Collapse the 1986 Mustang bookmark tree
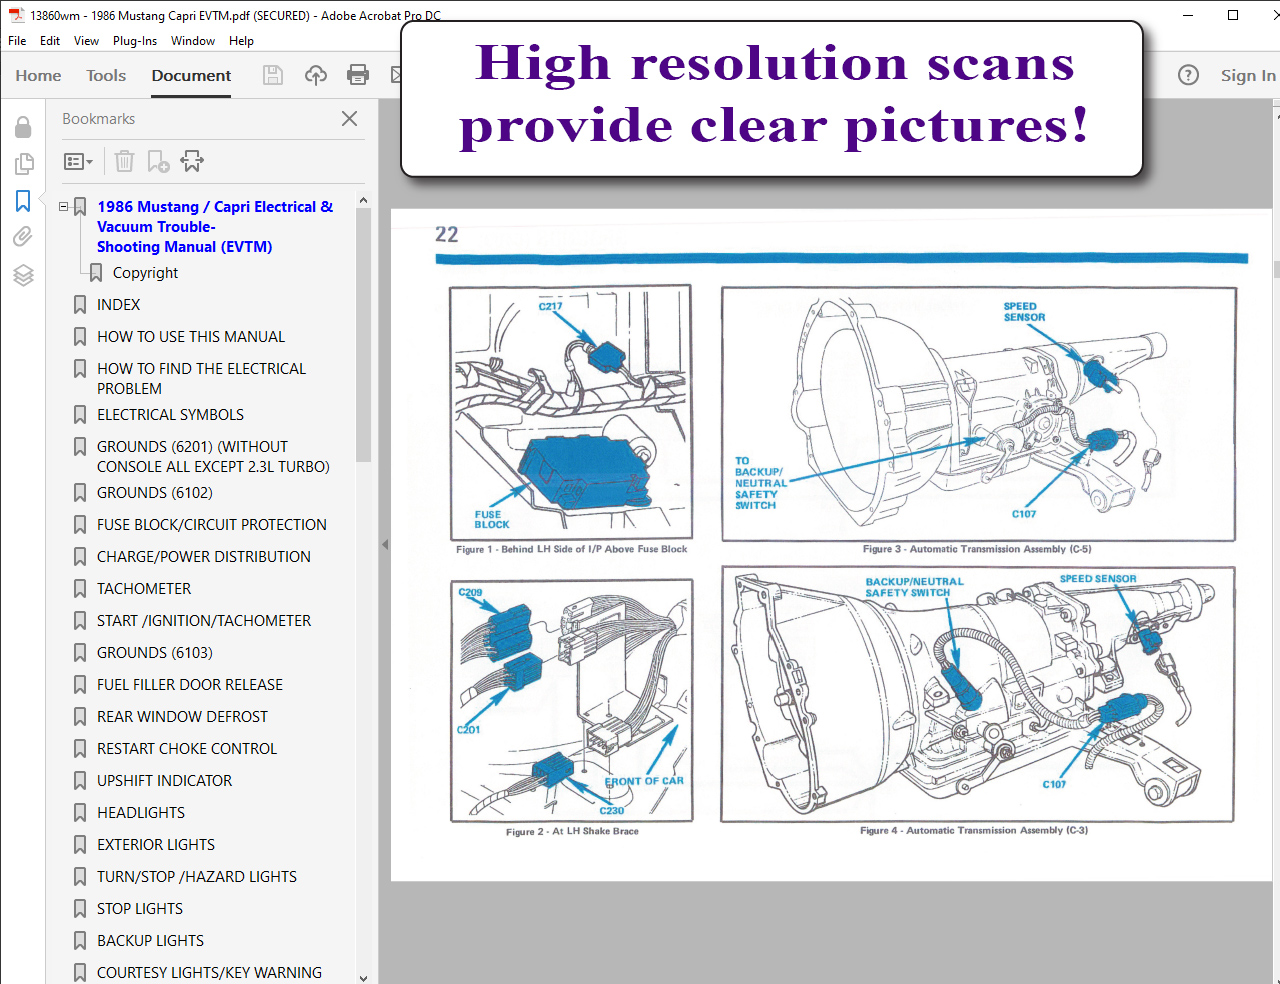 tap(63, 207)
